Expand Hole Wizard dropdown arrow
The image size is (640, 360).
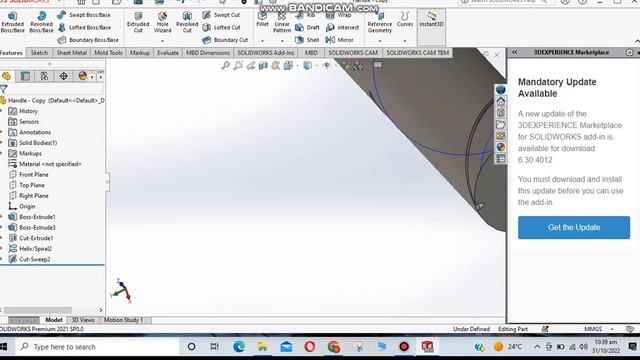tap(162, 41)
